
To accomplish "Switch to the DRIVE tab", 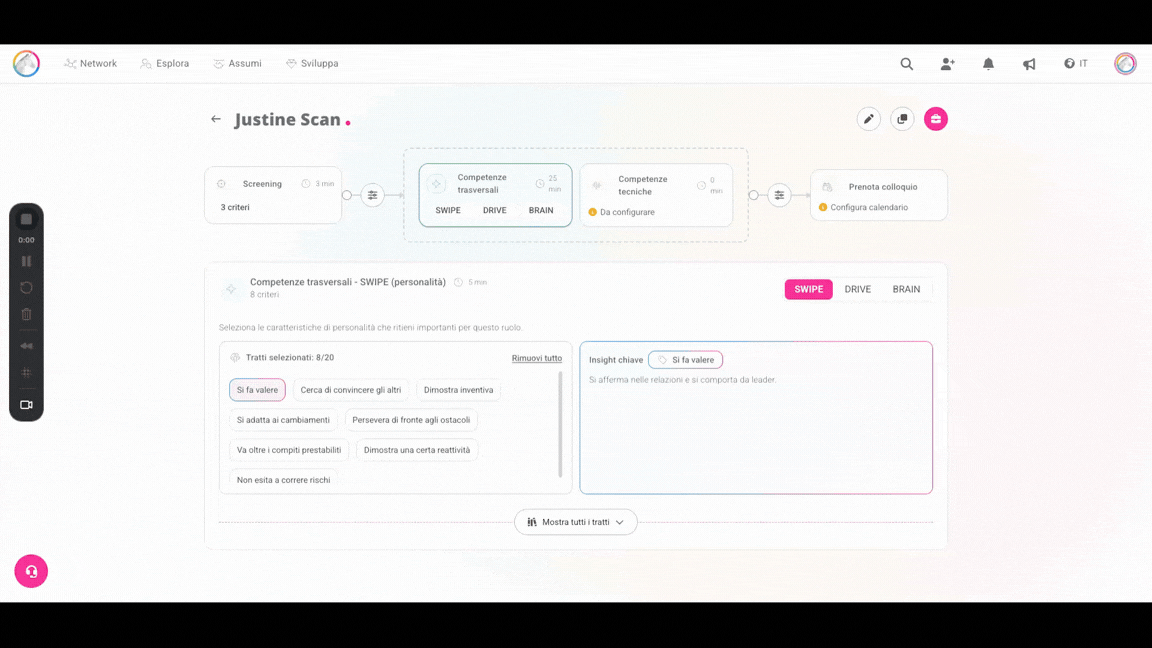I will [x=857, y=290].
